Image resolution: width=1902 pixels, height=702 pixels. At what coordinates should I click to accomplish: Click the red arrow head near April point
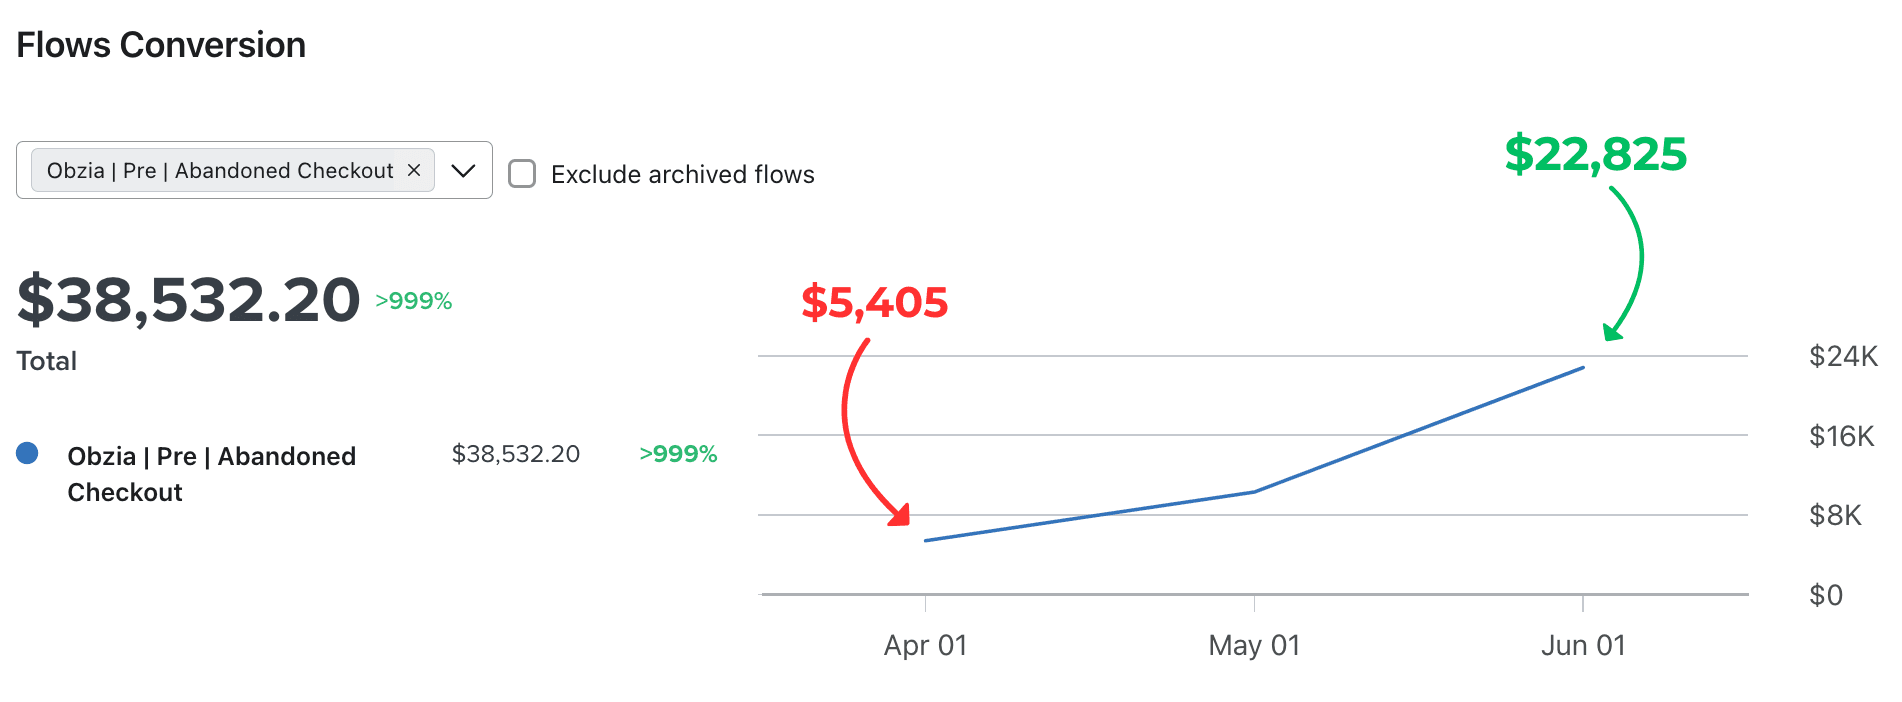[x=901, y=514]
